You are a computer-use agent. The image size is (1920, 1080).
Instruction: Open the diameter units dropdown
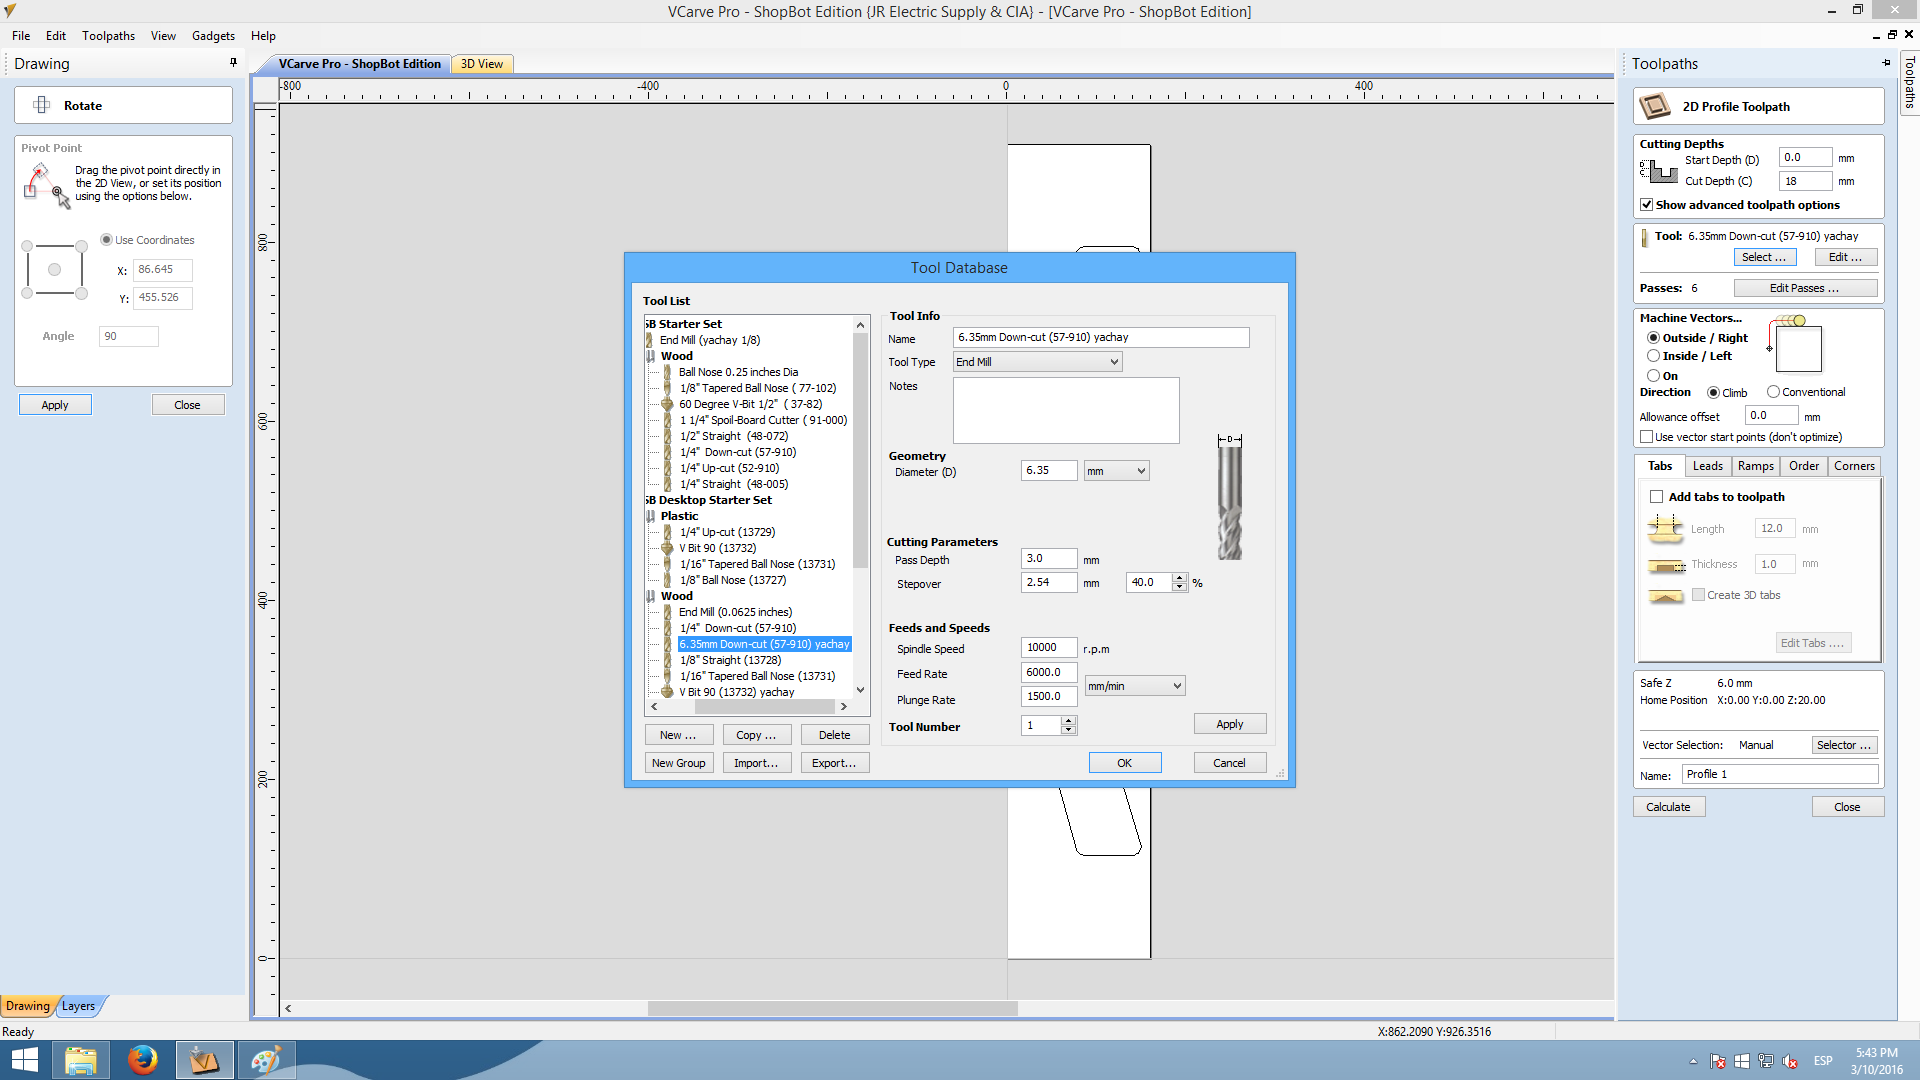(x=1116, y=471)
